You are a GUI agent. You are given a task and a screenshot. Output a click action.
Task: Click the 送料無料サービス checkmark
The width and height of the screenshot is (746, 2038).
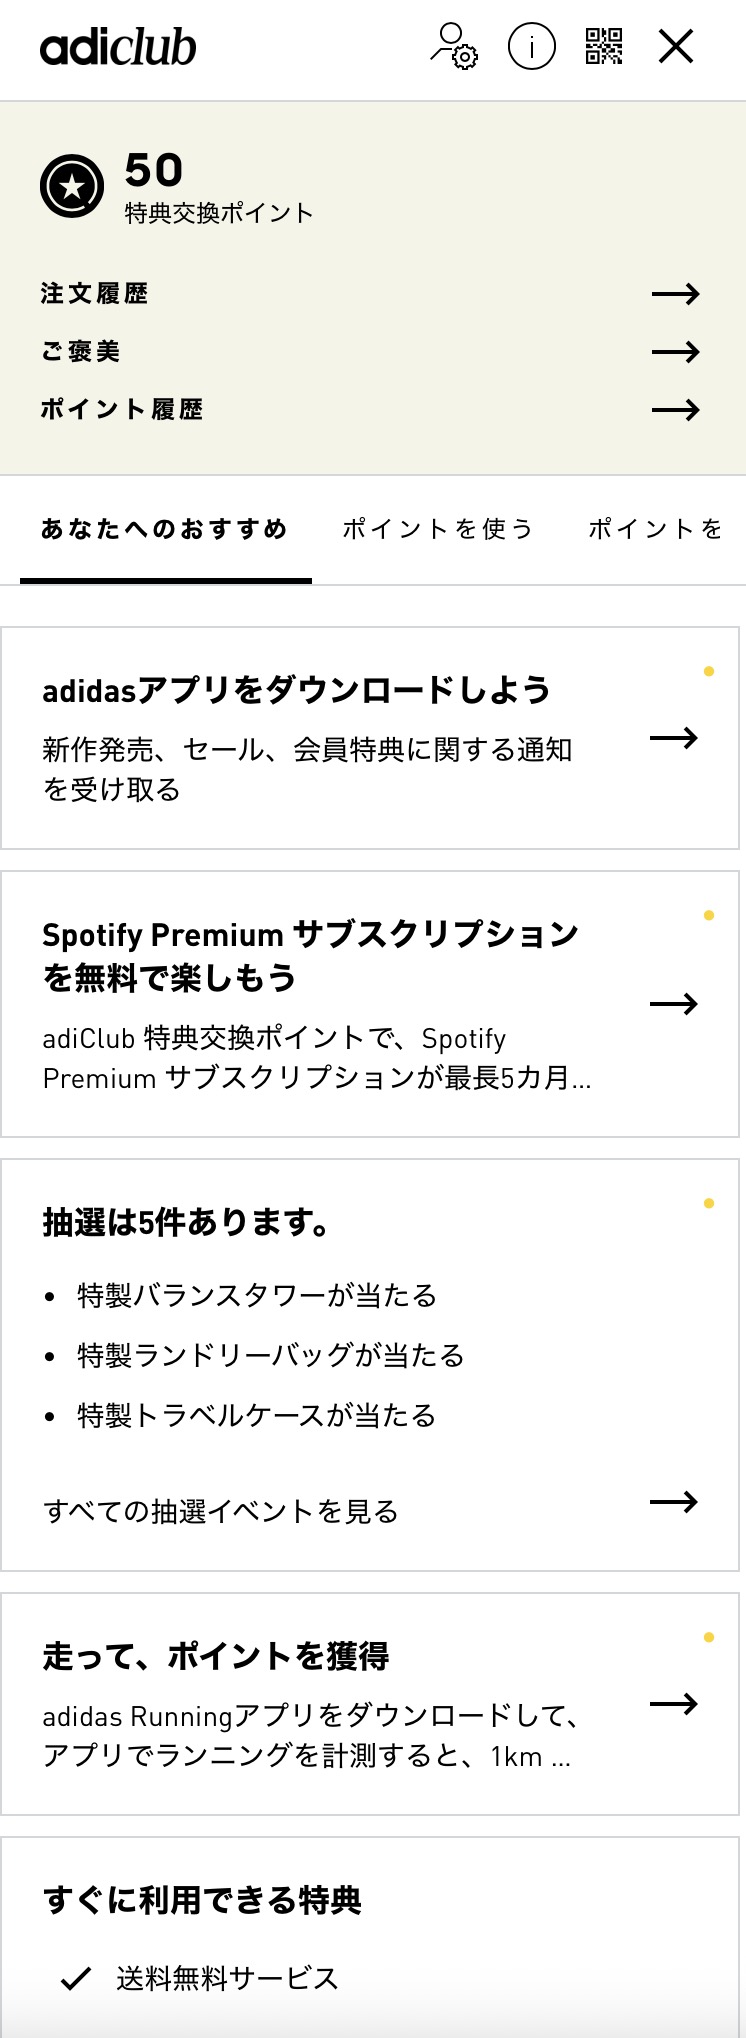[x=76, y=1978]
